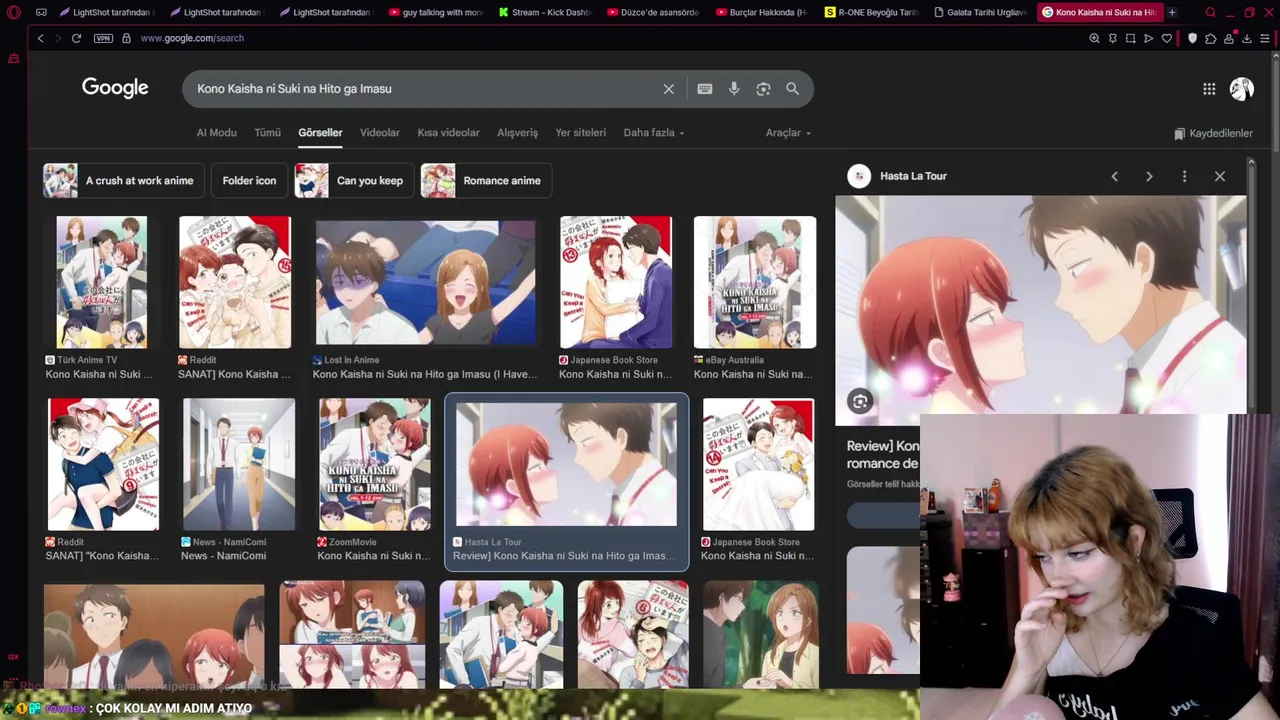Submit search with the magnifier icon
Viewport: 1280px width, 720px height.
[x=792, y=89]
